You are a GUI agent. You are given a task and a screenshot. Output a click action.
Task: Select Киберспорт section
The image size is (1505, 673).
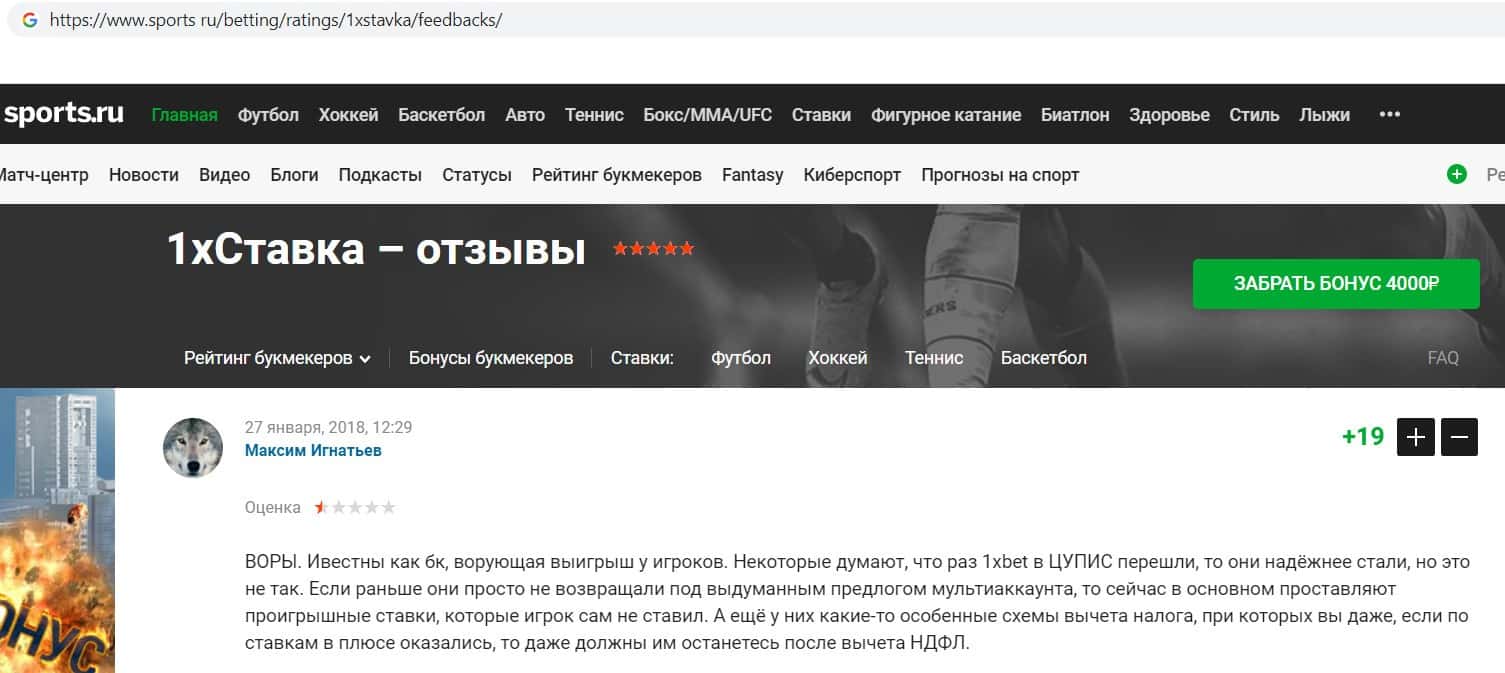pos(852,175)
